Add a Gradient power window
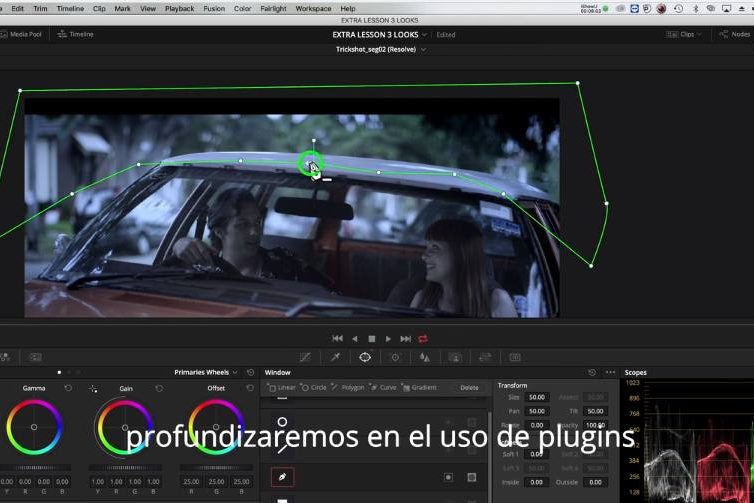Viewport: 754px width, 503px height. point(419,387)
